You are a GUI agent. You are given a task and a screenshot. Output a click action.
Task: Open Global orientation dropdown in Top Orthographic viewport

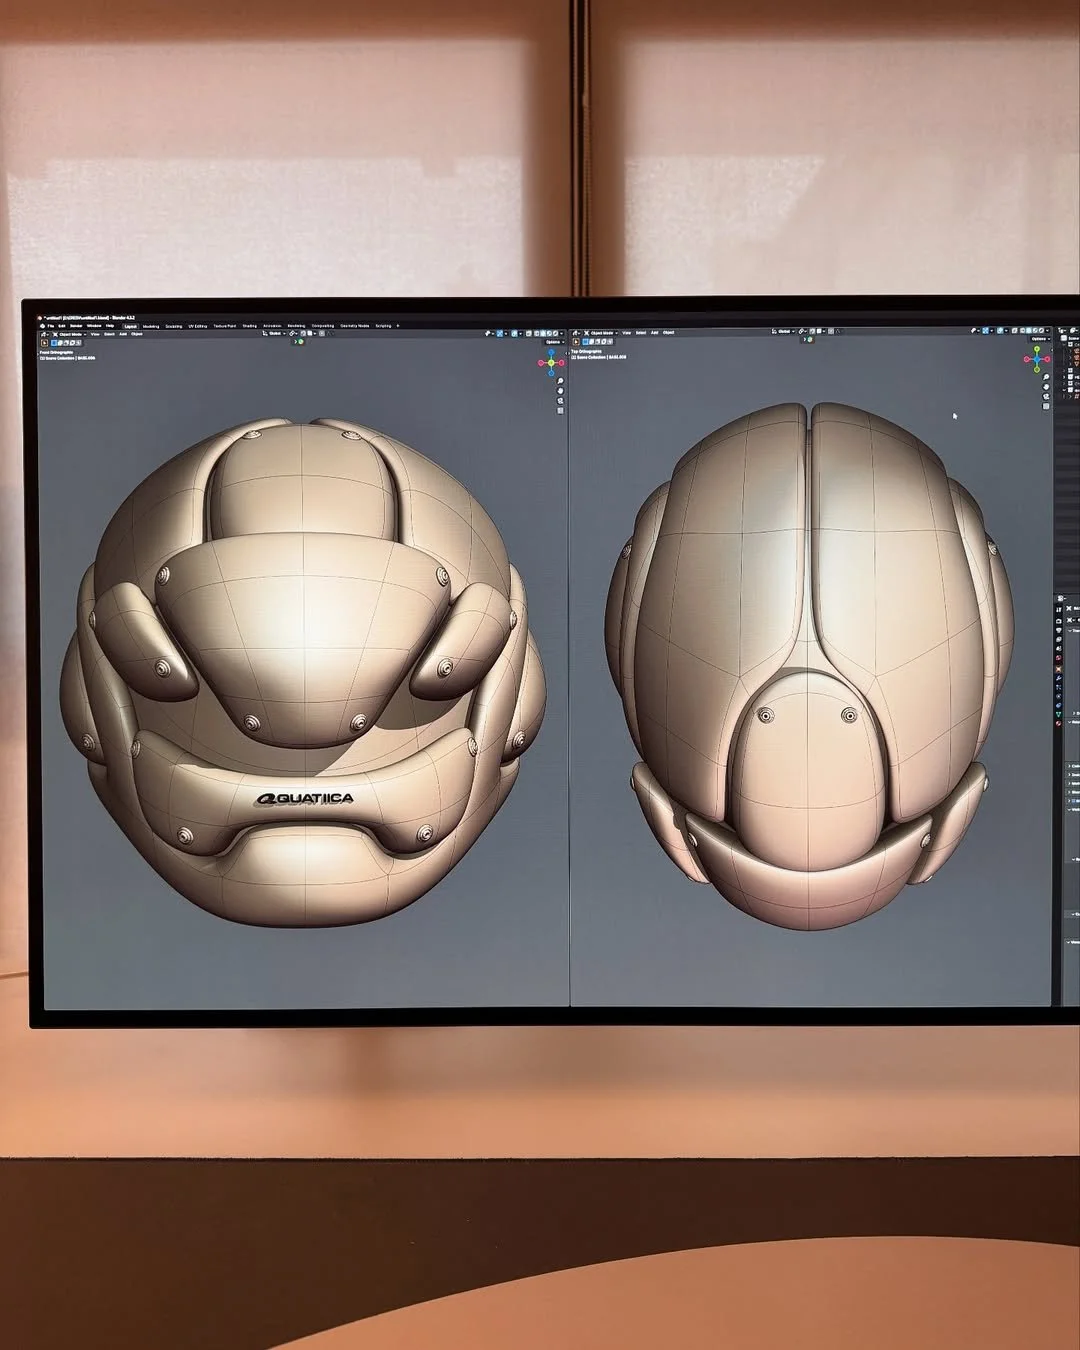pos(784,331)
